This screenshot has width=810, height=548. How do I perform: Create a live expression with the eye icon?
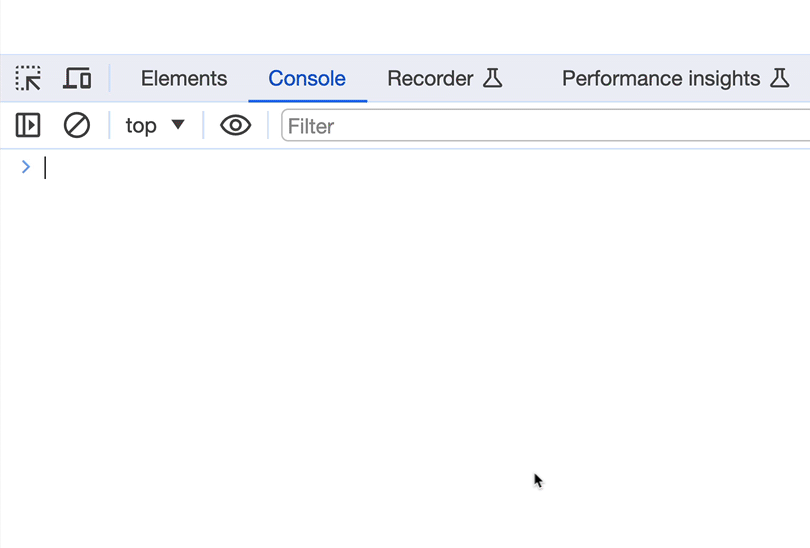coord(235,125)
